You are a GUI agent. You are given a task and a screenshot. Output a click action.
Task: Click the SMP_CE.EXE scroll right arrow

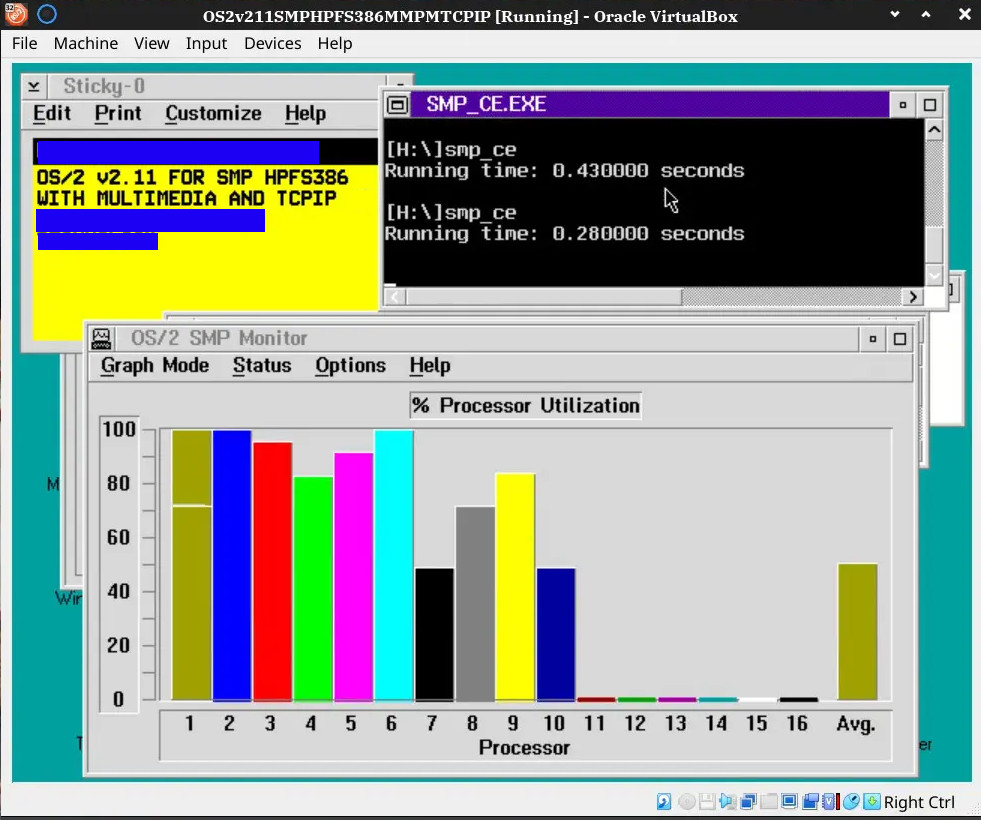tap(913, 296)
